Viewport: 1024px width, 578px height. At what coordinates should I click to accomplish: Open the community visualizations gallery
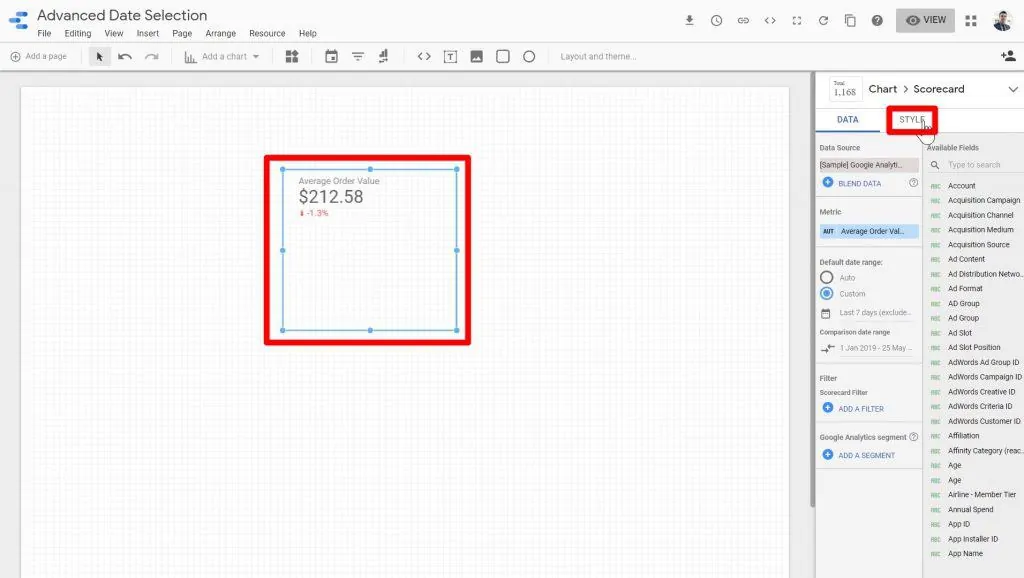(x=292, y=56)
